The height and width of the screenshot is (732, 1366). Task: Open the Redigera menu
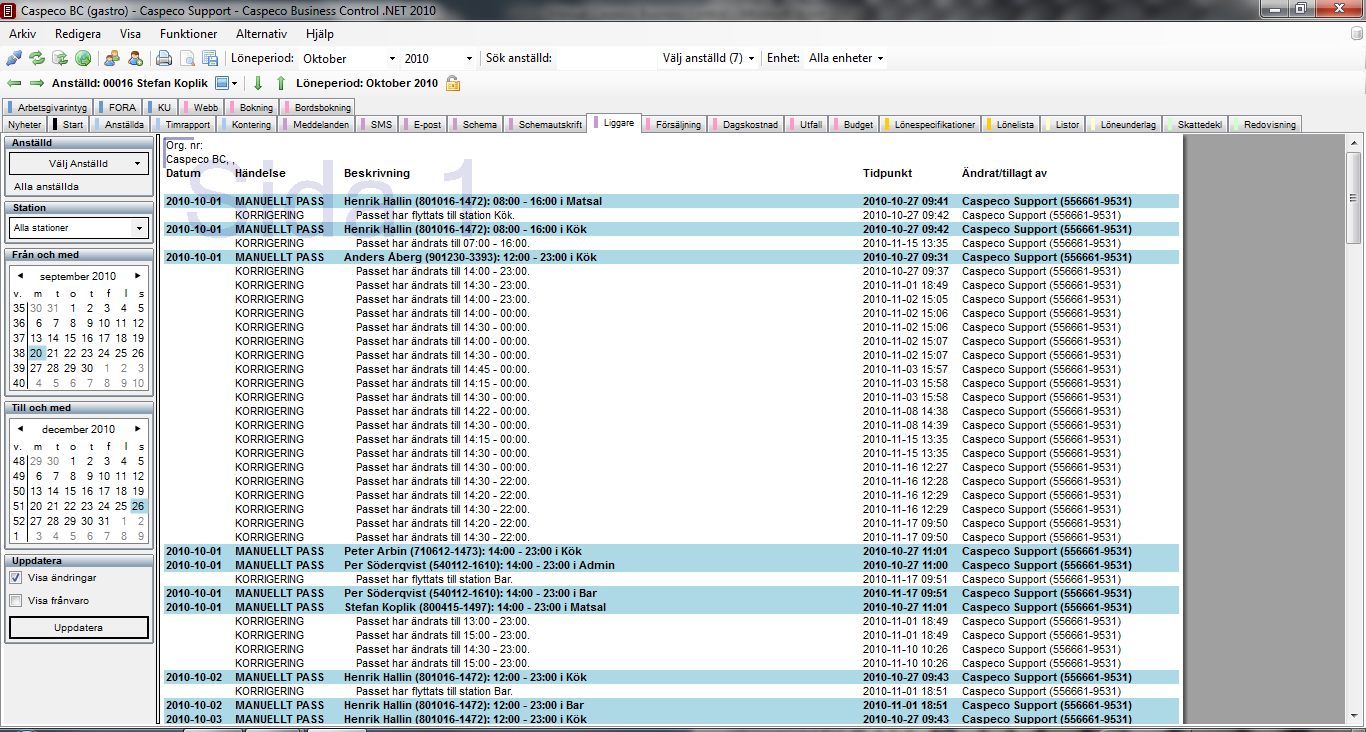[78, 34]
